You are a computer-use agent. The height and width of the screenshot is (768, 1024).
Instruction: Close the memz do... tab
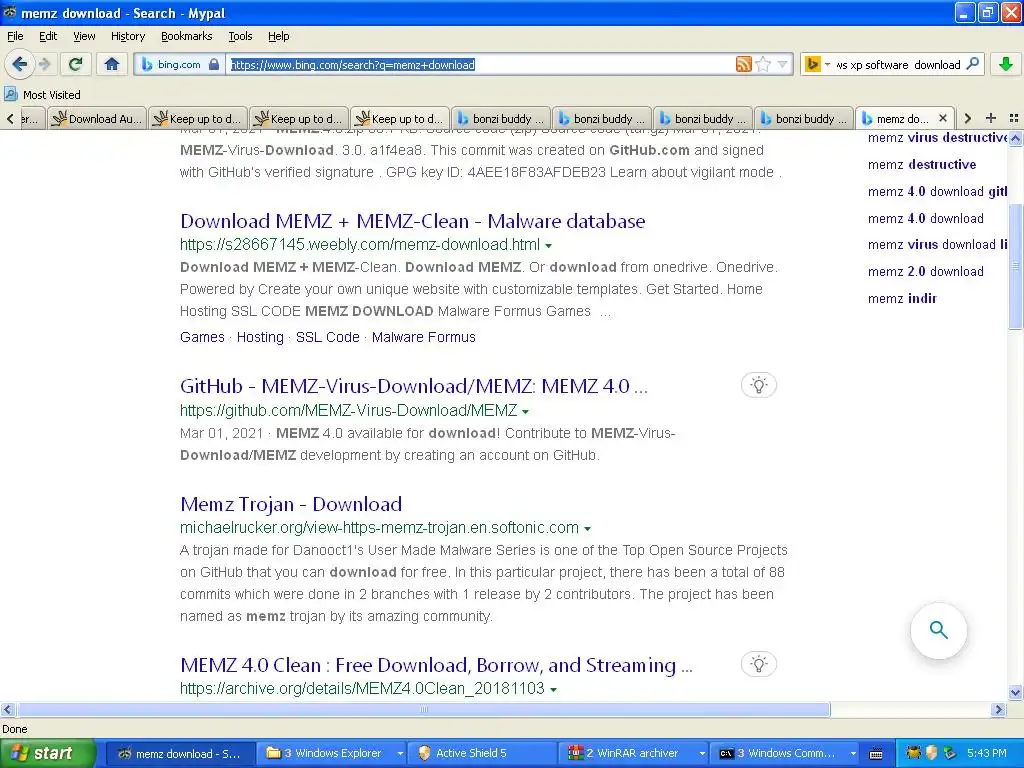click(942, 118)
